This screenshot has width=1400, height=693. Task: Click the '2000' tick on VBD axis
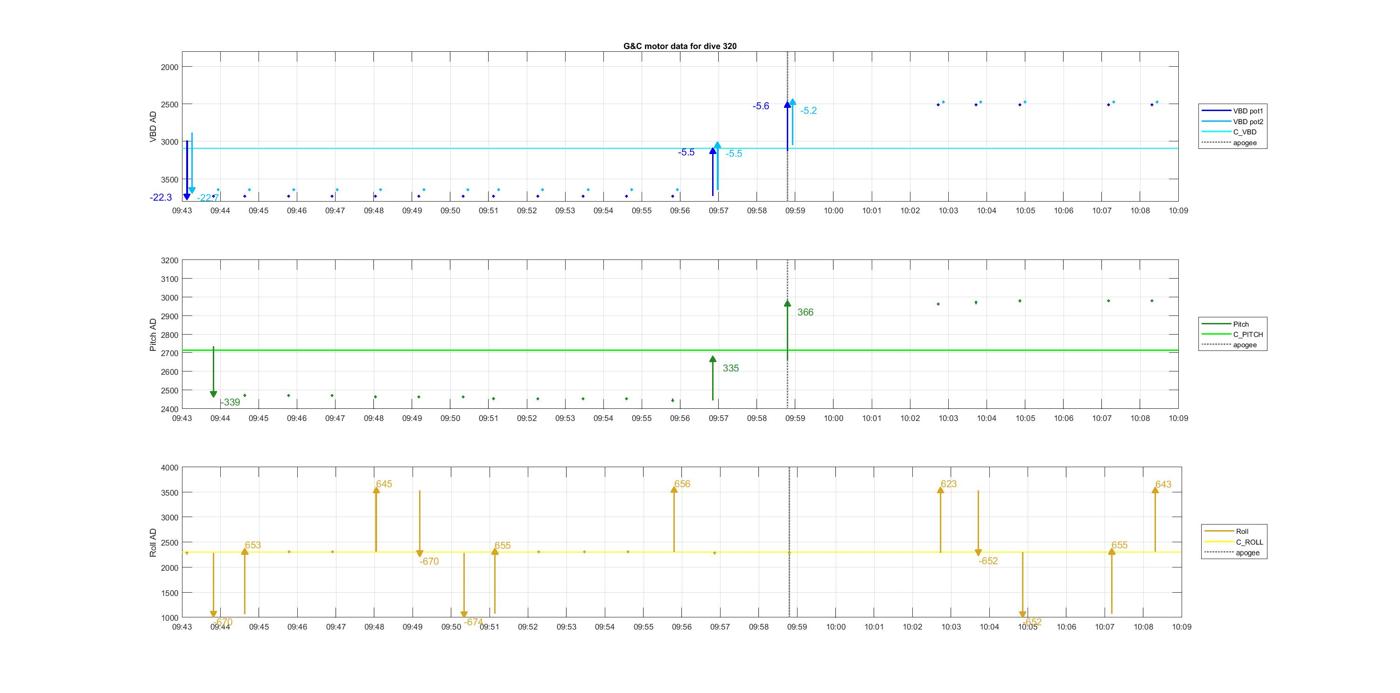169,67
